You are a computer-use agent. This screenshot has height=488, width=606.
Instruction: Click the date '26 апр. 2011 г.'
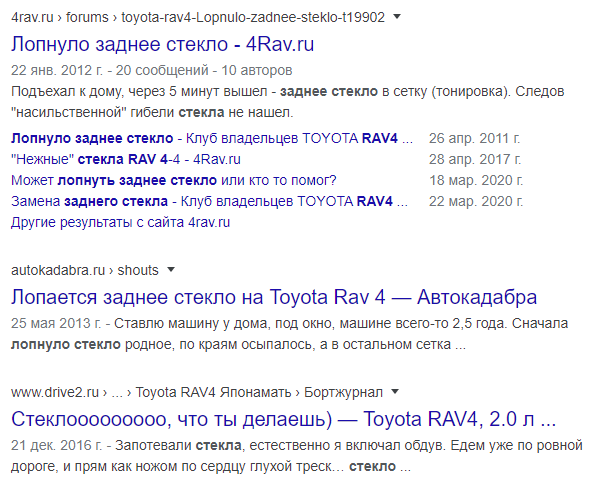[x=475, y=138]
